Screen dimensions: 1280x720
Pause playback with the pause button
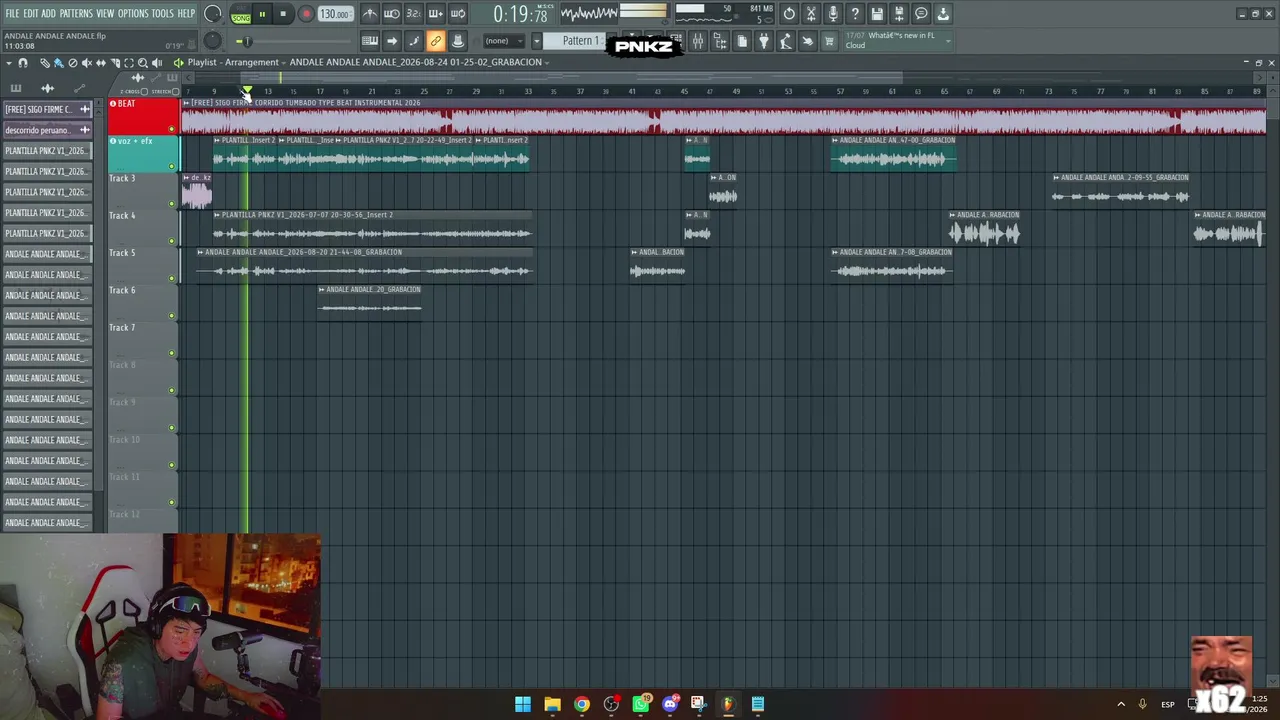pos(262,14)
